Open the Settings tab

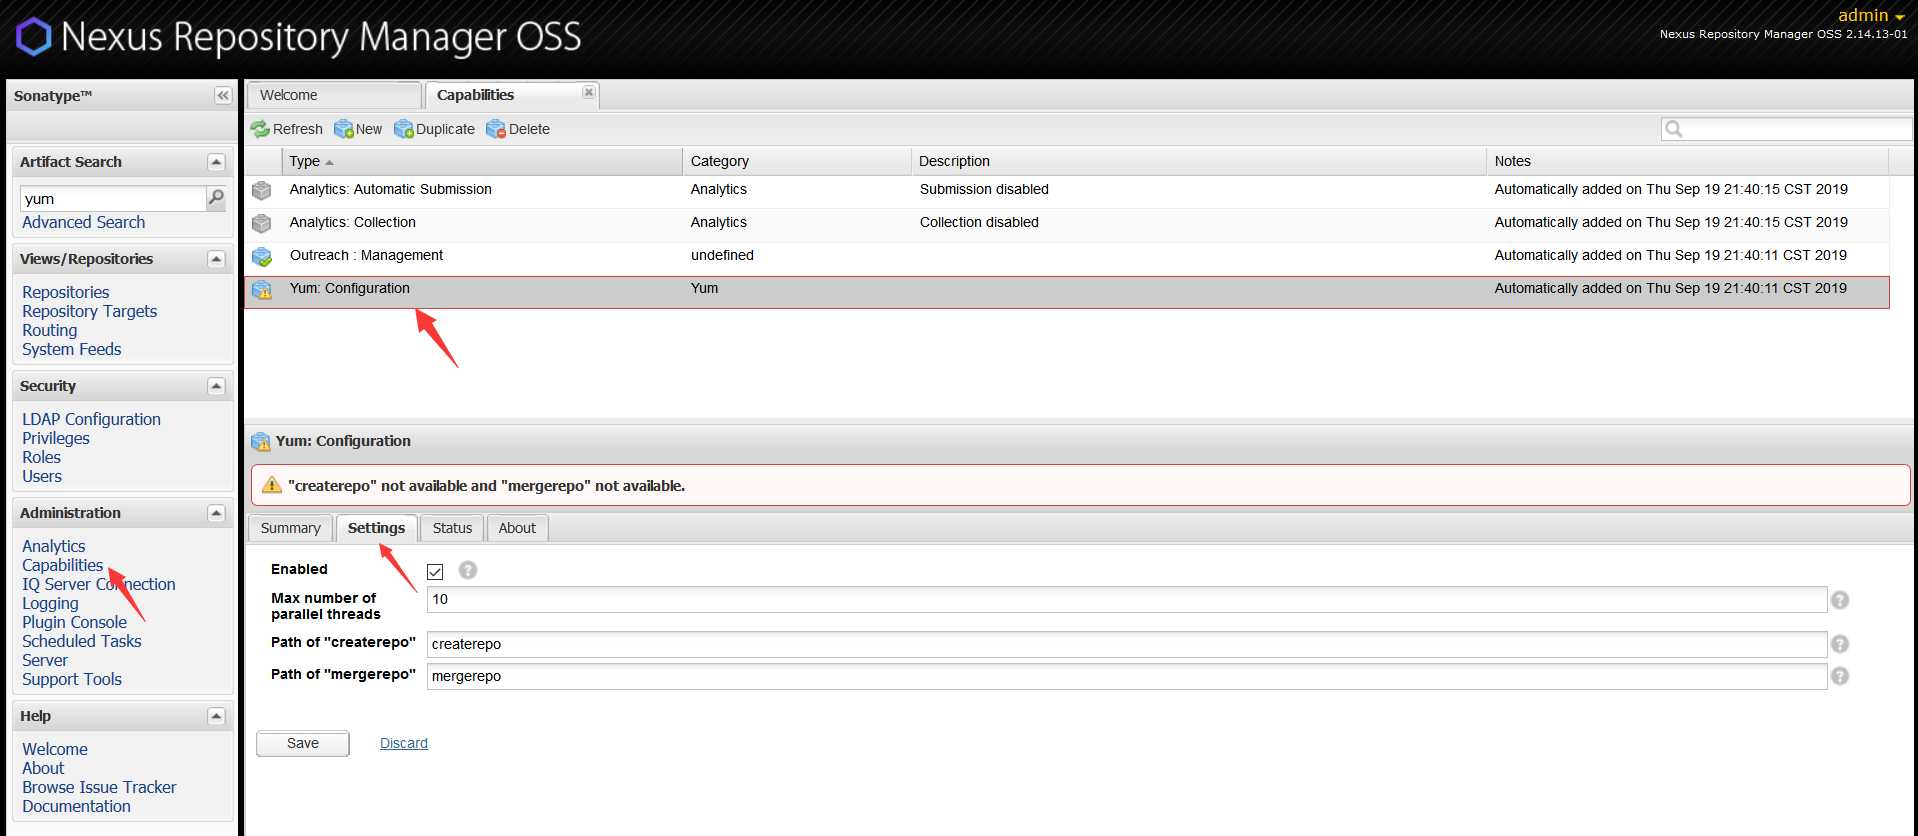click(x=376, y=528)
